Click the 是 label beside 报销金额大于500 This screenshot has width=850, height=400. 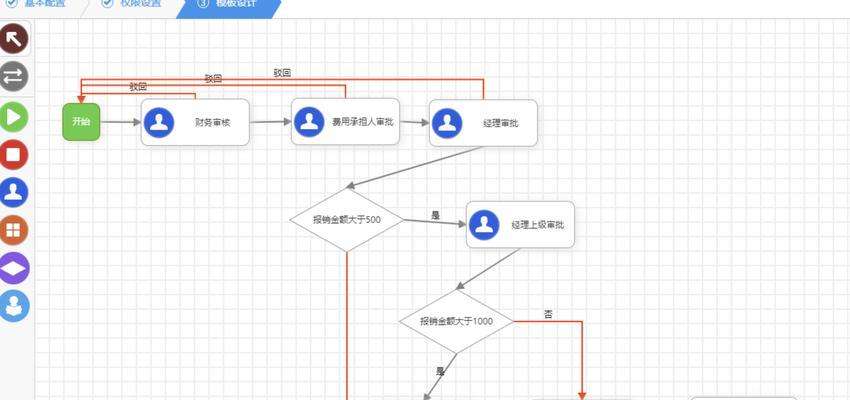[x=435, y=215]
